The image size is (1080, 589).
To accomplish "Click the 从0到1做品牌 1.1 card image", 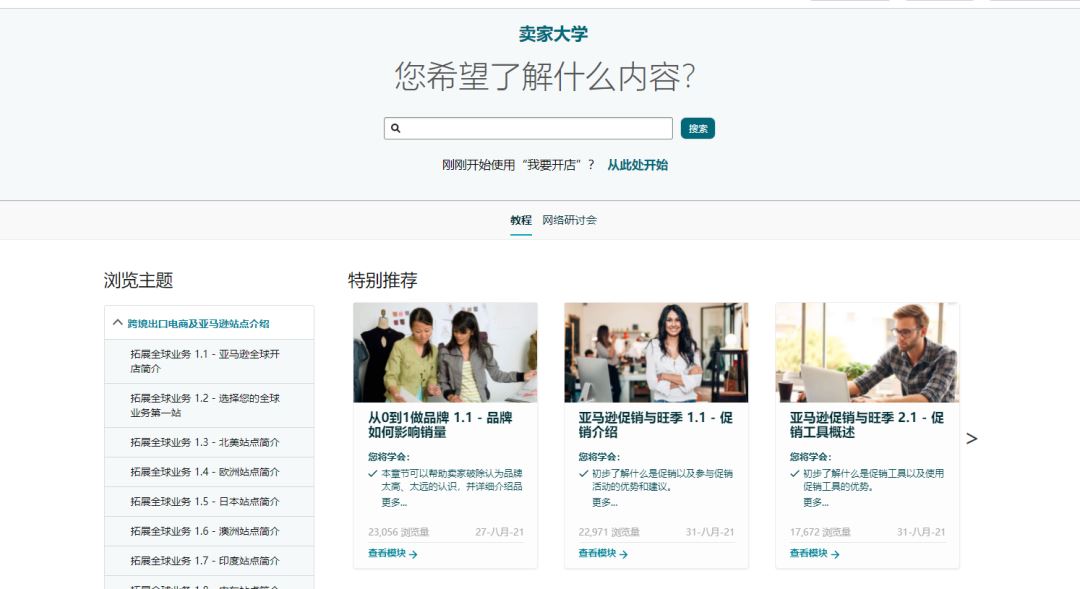I will coord(445,353).
